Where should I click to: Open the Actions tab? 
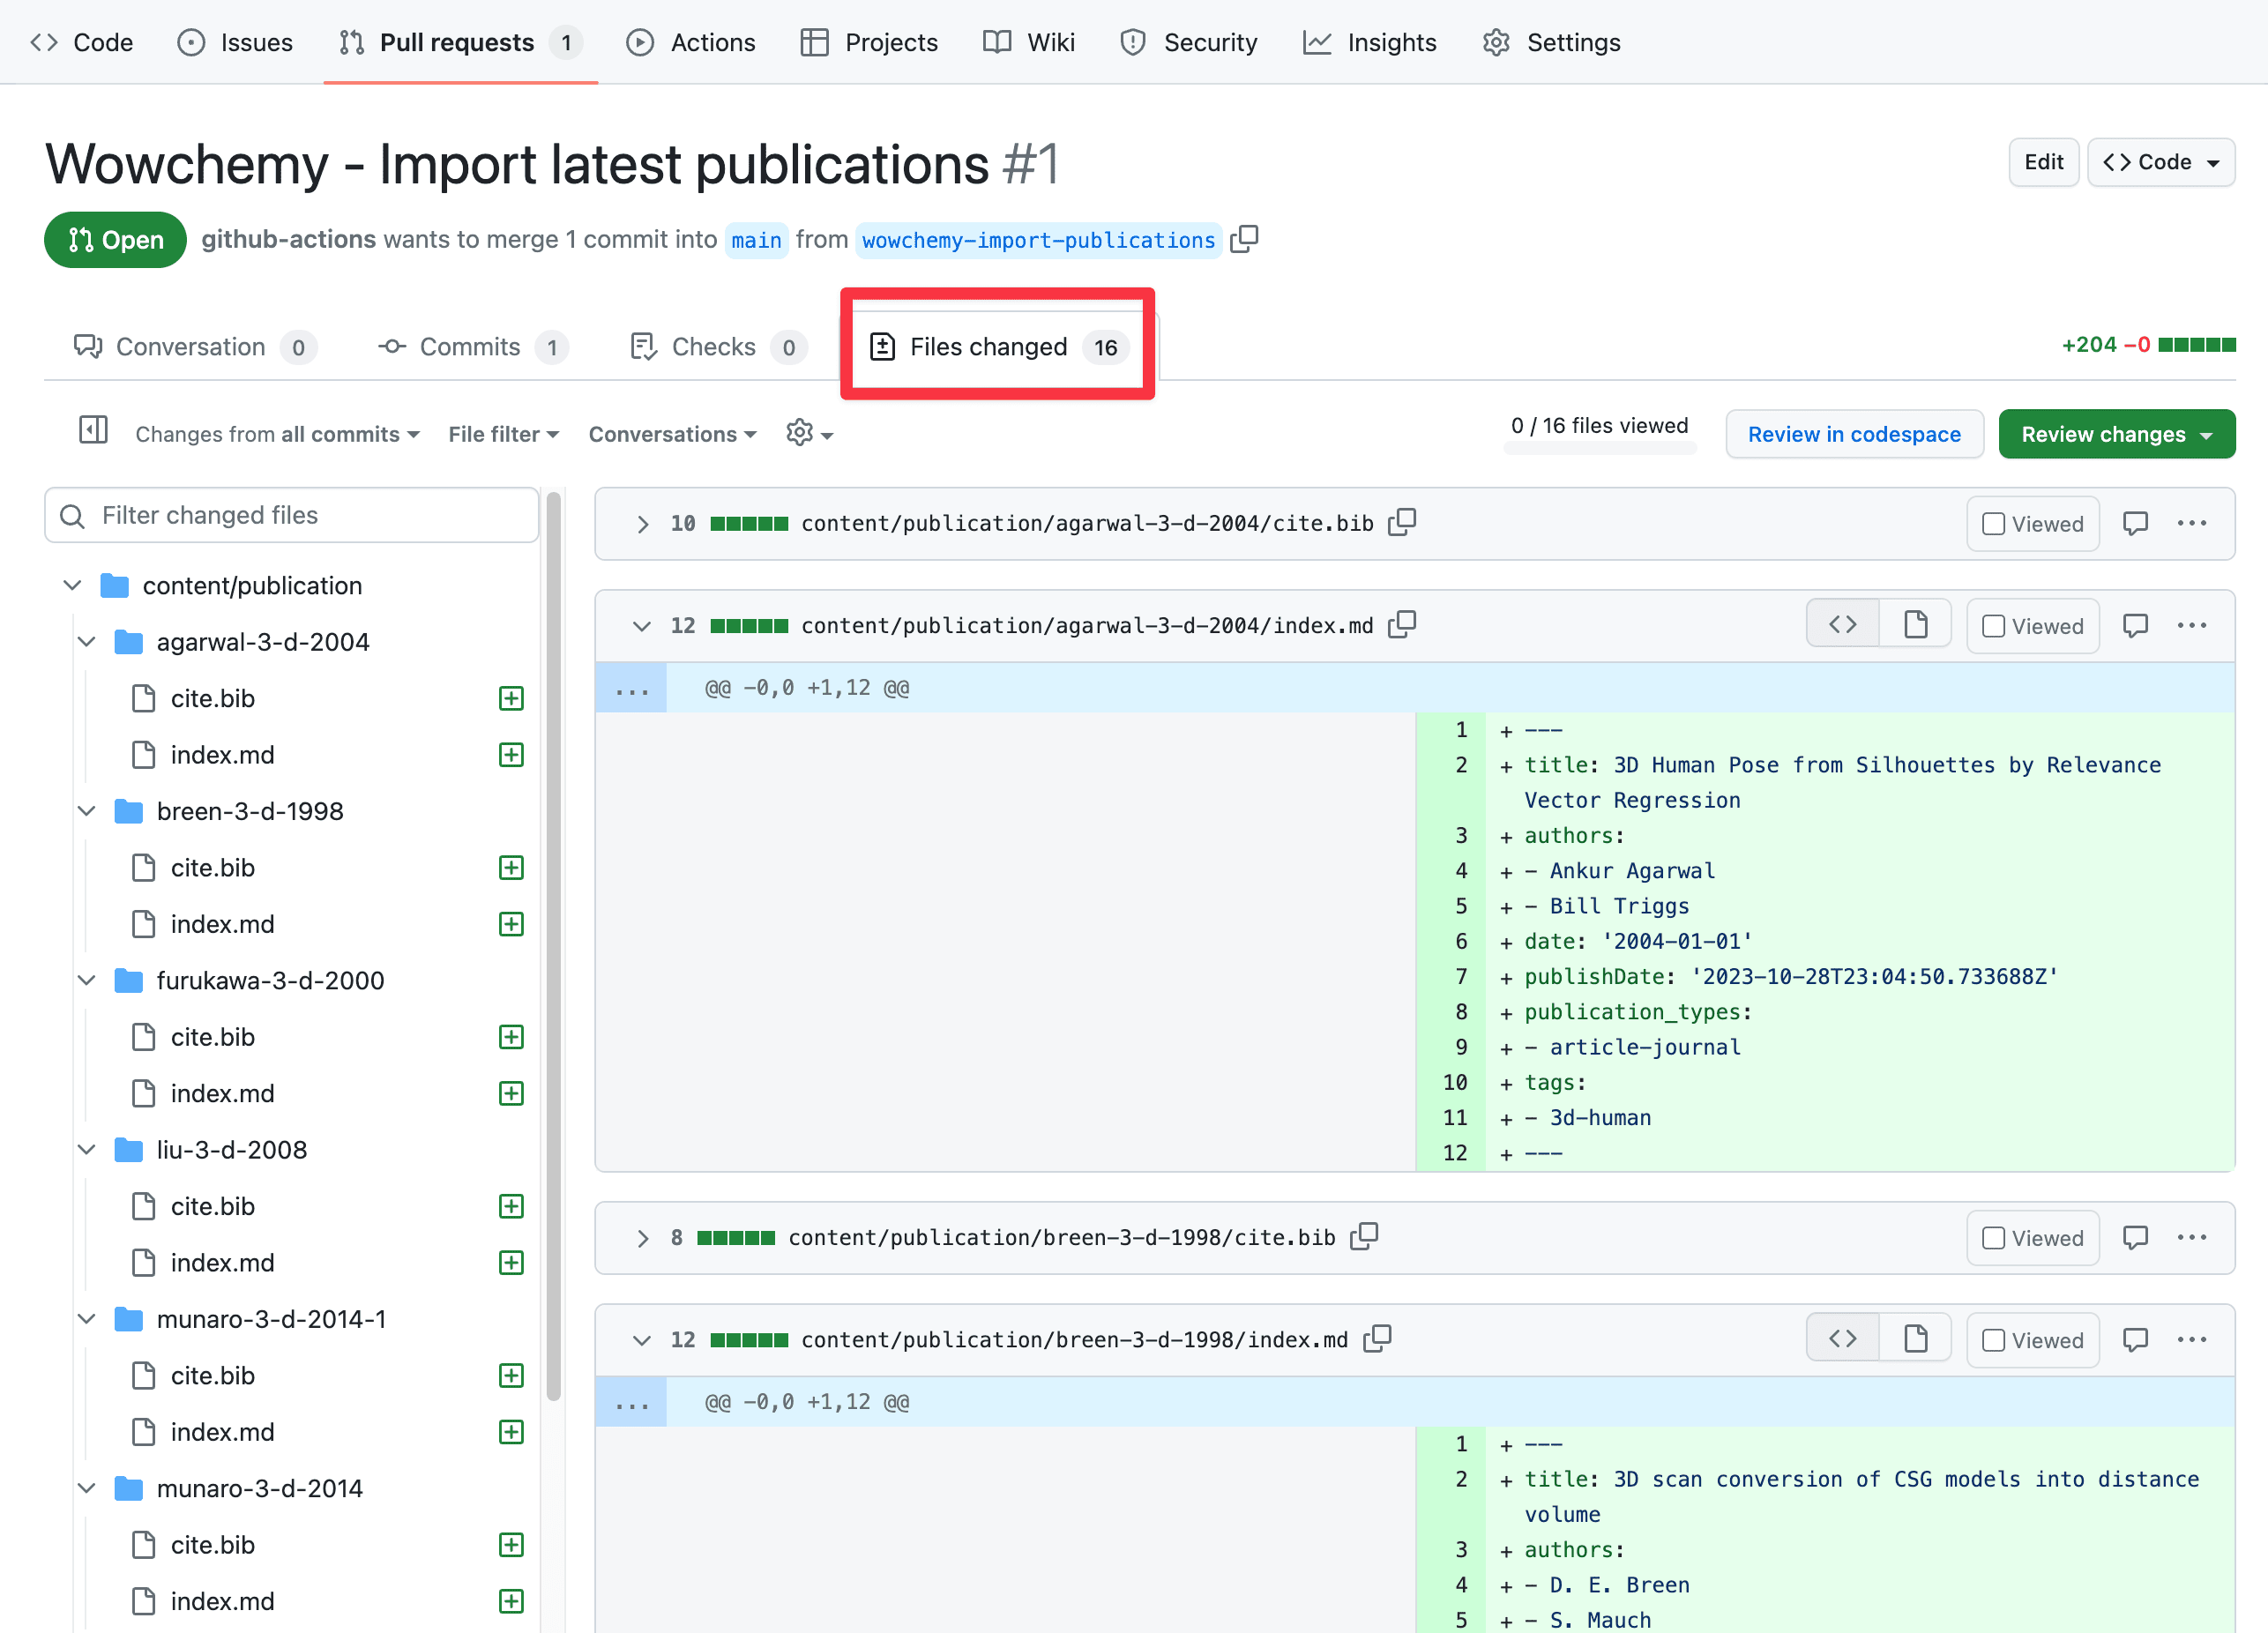coord(691,42)
